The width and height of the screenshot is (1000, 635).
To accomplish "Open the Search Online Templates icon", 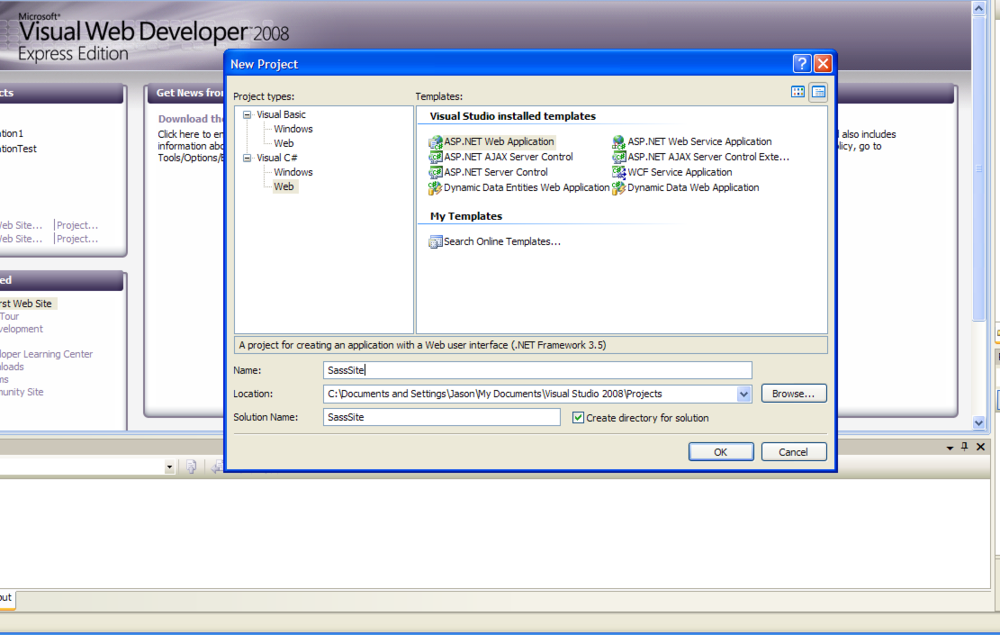I will 436,242.
